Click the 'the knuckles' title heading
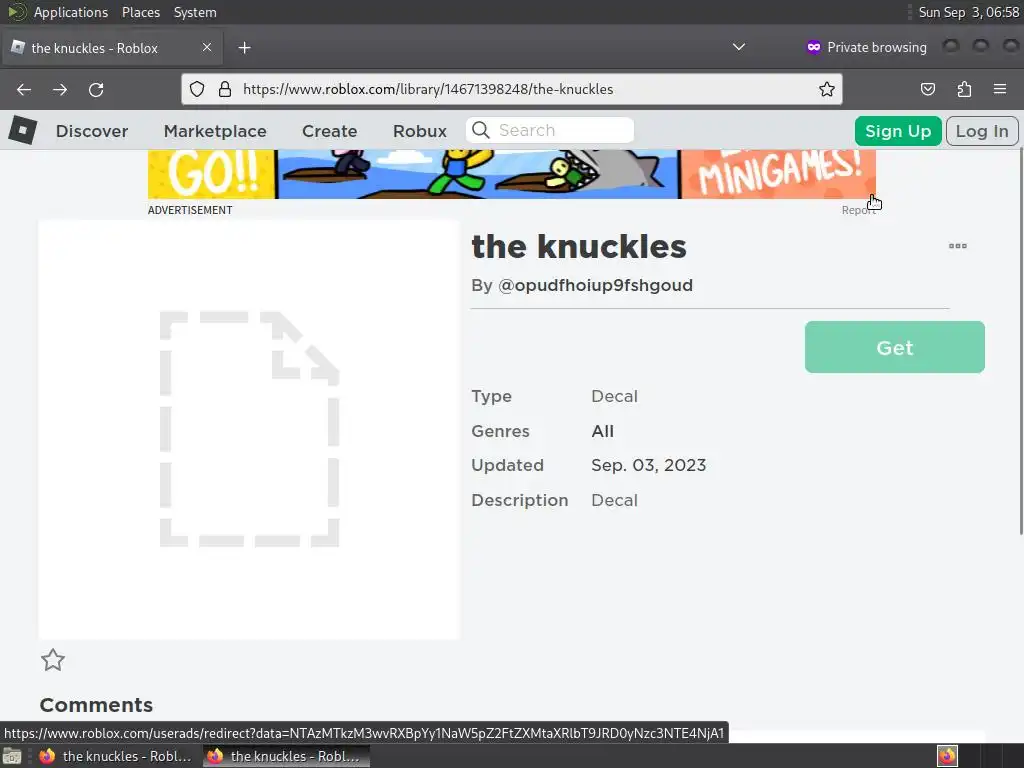The width and height of the screenshot is (1024, 768). click(x=579, y=247)
